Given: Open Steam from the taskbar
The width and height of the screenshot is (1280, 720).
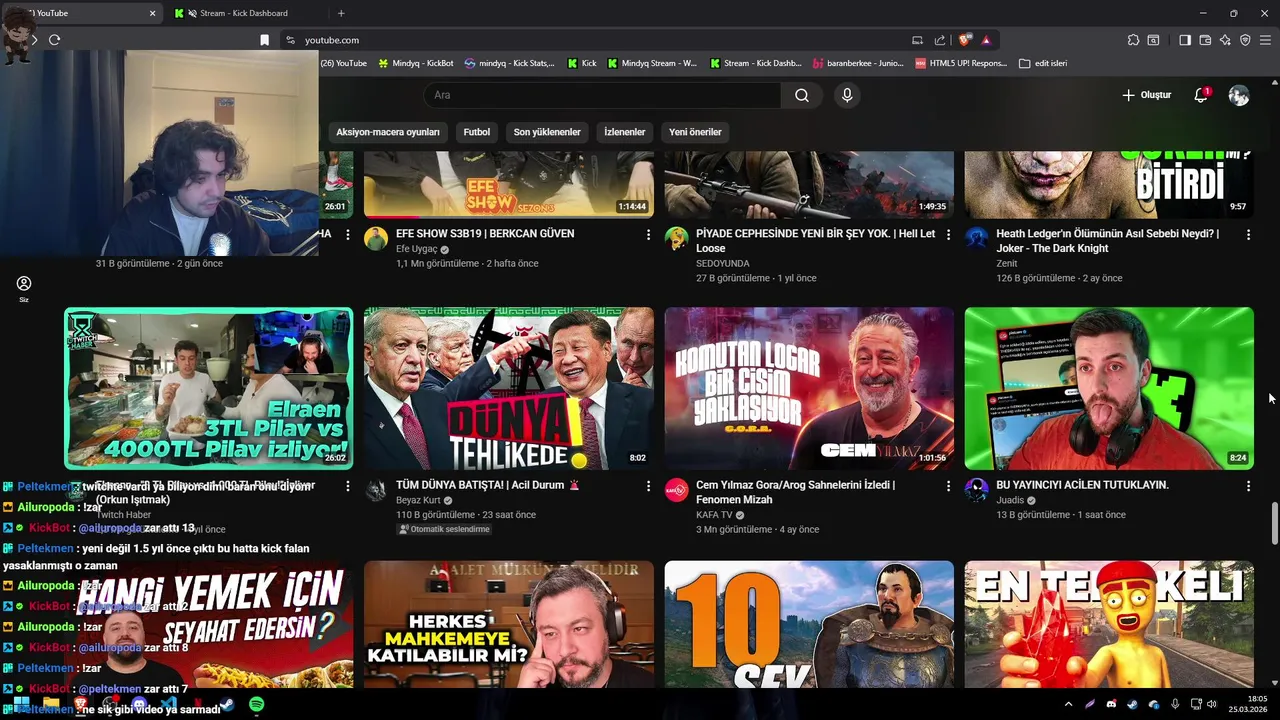Looking at the screenshot, I should (x=227, y=705).
